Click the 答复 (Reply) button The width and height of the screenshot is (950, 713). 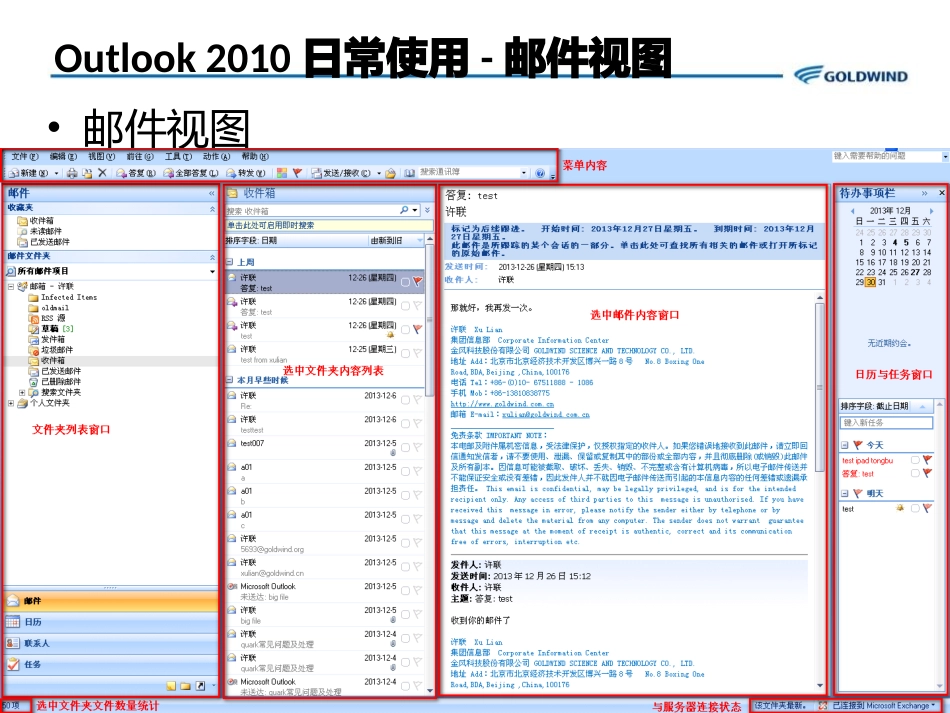(136, 173)
